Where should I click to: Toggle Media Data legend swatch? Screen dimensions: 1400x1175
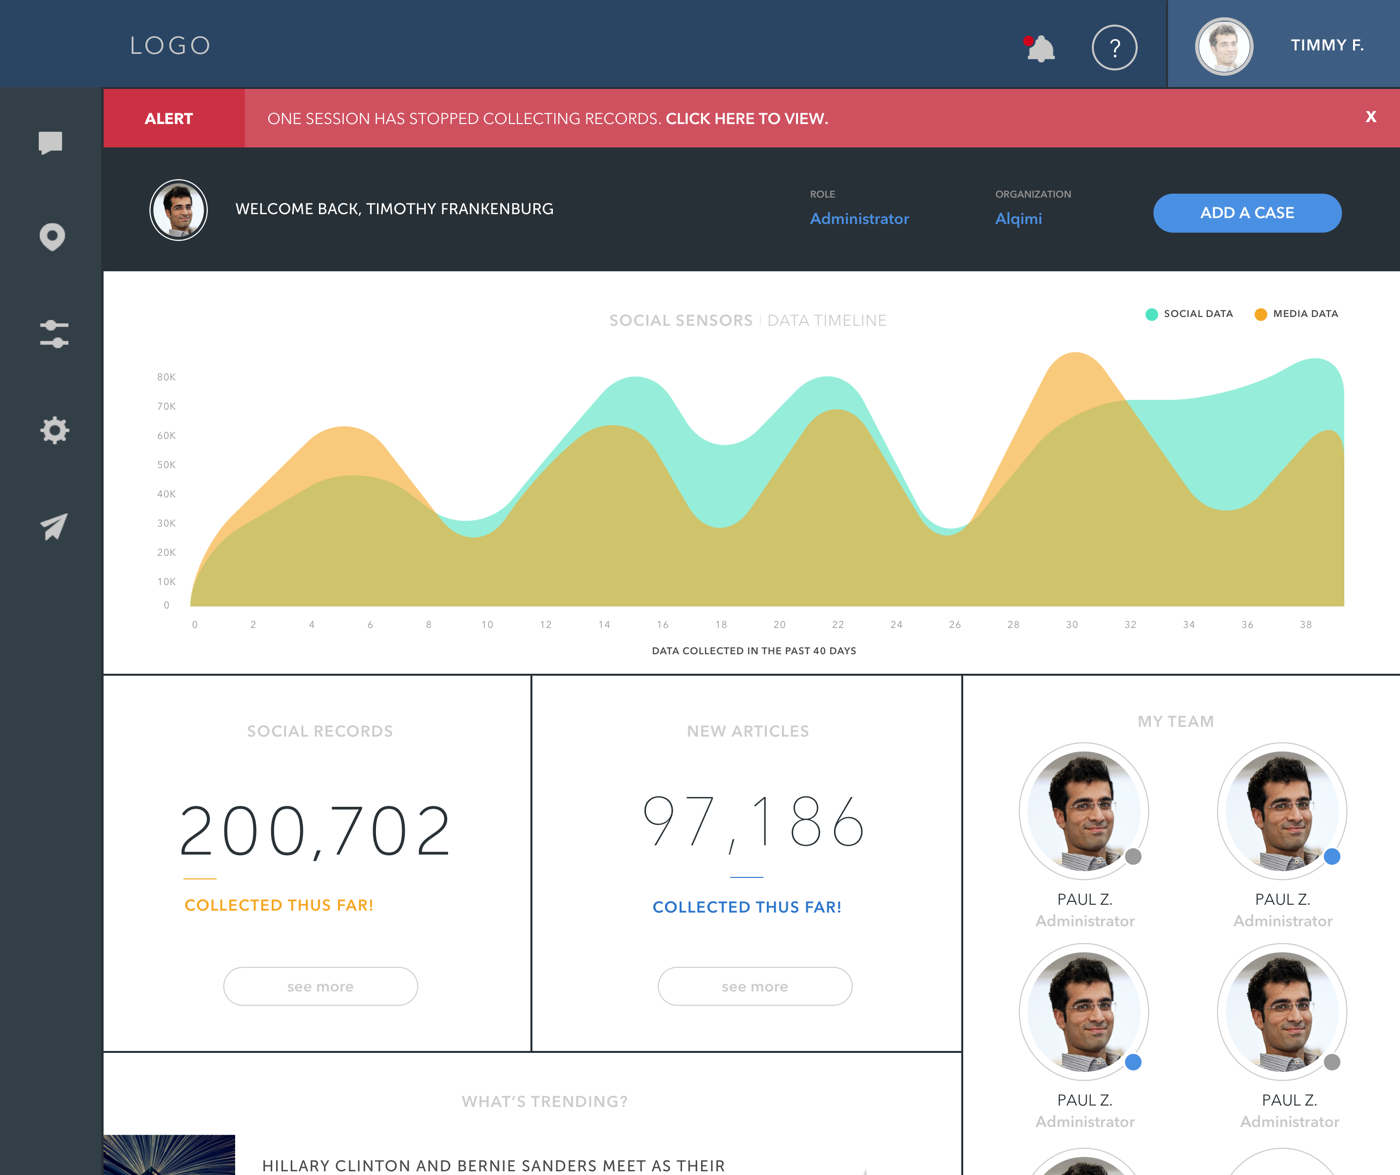pos(1261,314)
